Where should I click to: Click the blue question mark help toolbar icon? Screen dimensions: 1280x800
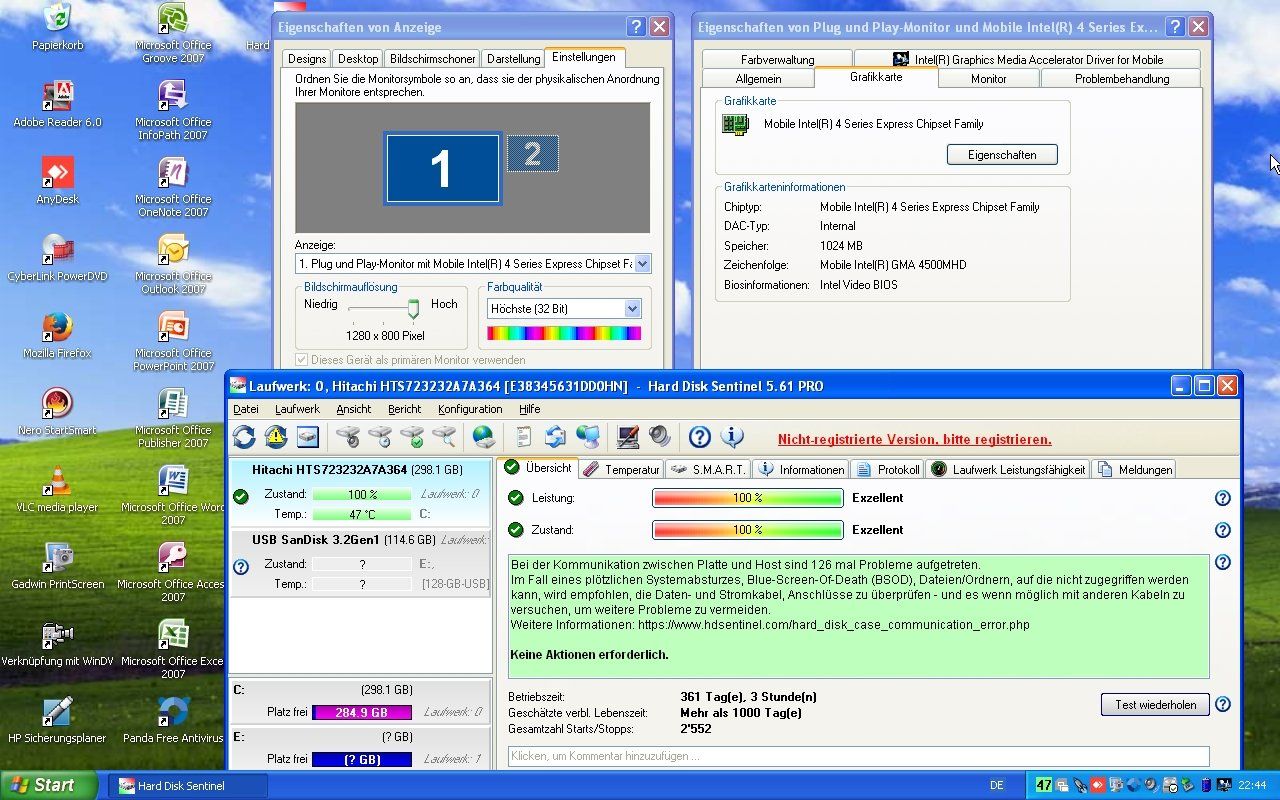click(700, 437)
